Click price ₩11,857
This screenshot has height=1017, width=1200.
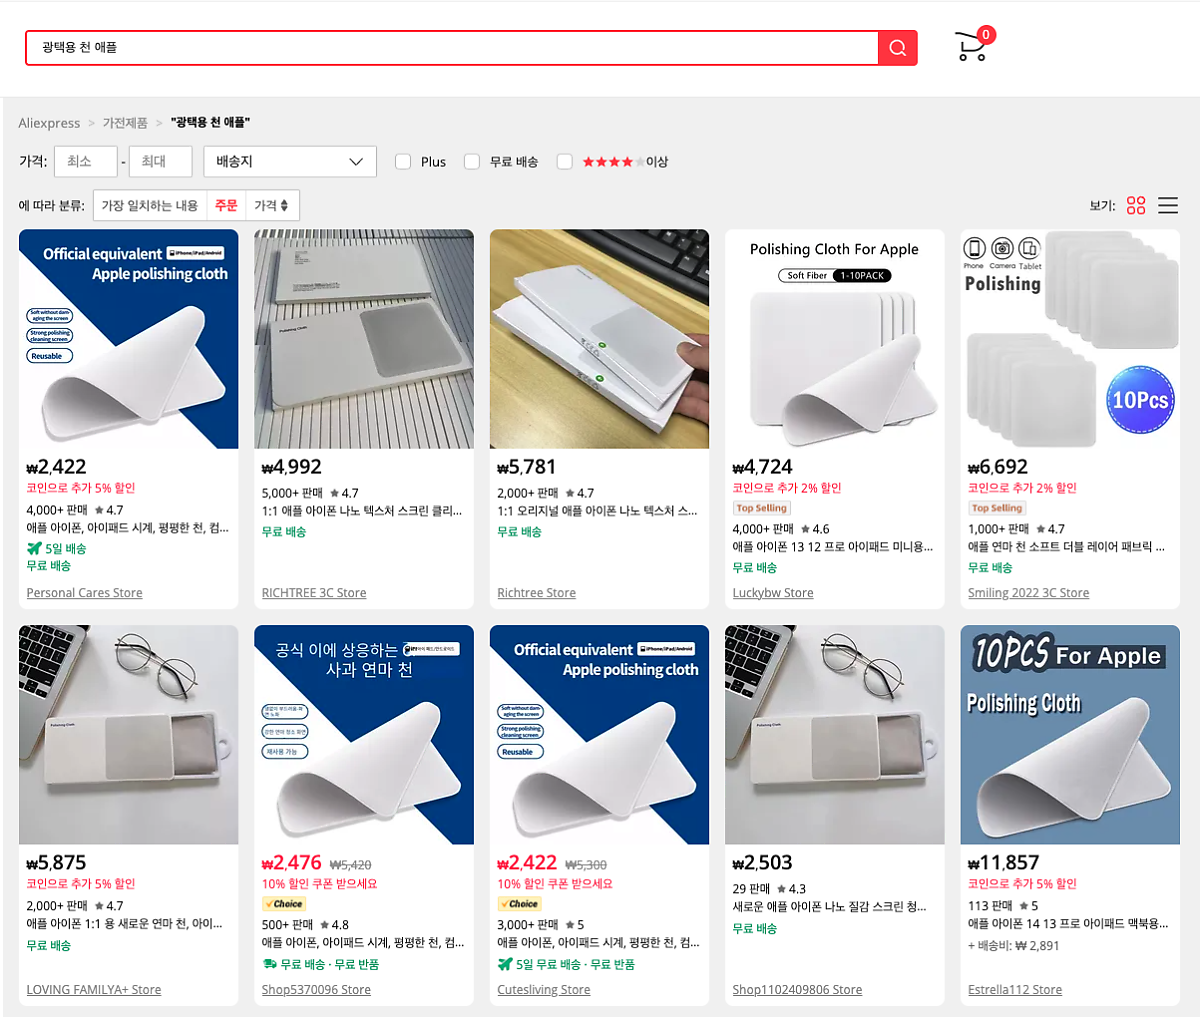click(x=1004, y=863)
